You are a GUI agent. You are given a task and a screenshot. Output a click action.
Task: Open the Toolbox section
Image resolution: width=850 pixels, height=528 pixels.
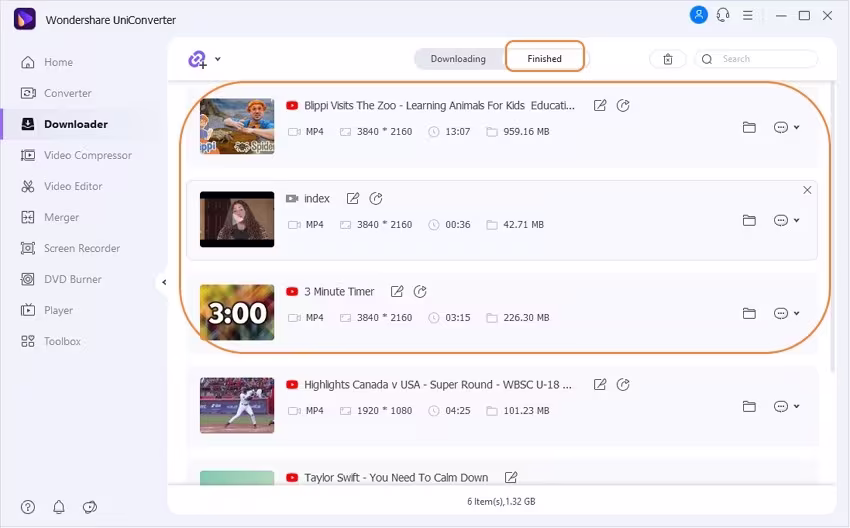50,342
